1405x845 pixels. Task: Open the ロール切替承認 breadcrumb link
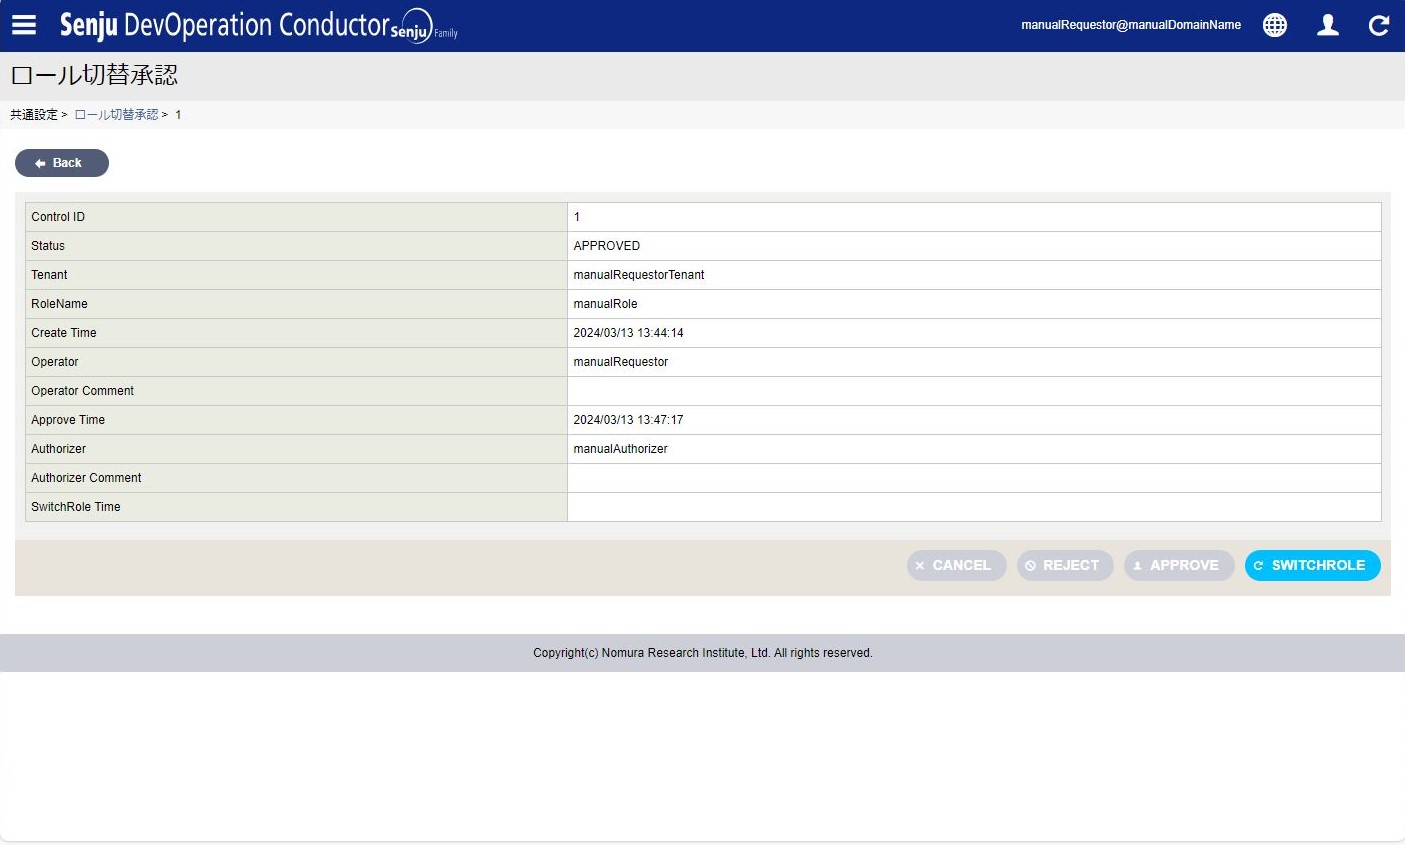click(116, 115)
